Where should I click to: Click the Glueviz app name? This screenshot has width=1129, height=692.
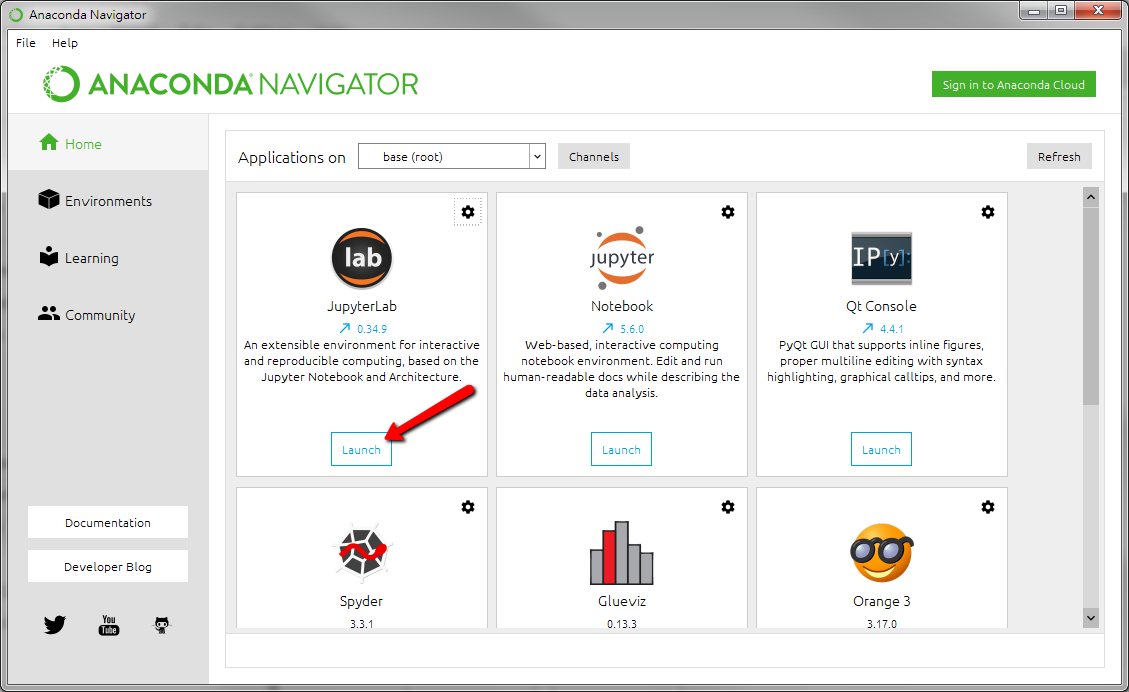coord(621,601)
